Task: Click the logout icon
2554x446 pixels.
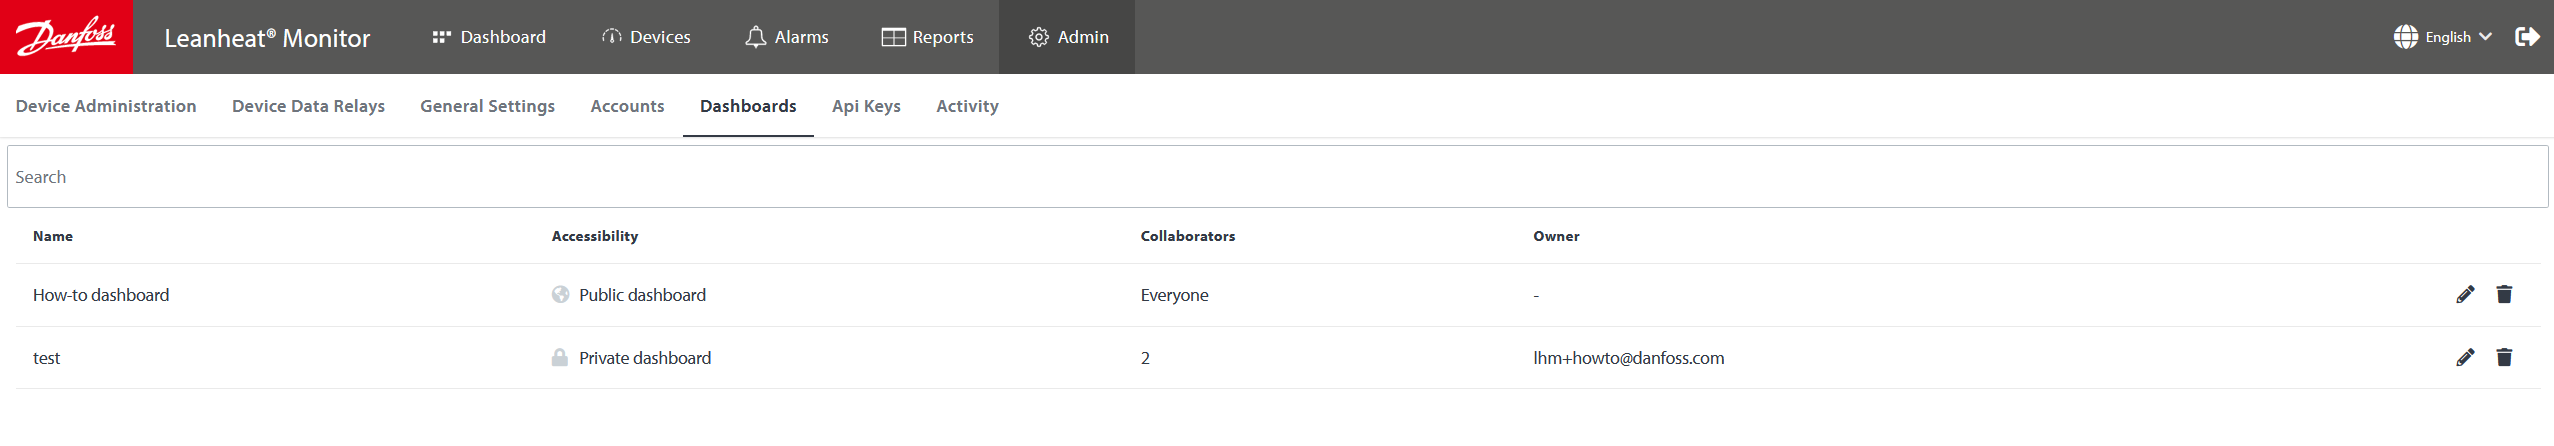Action: (2527, 37)
